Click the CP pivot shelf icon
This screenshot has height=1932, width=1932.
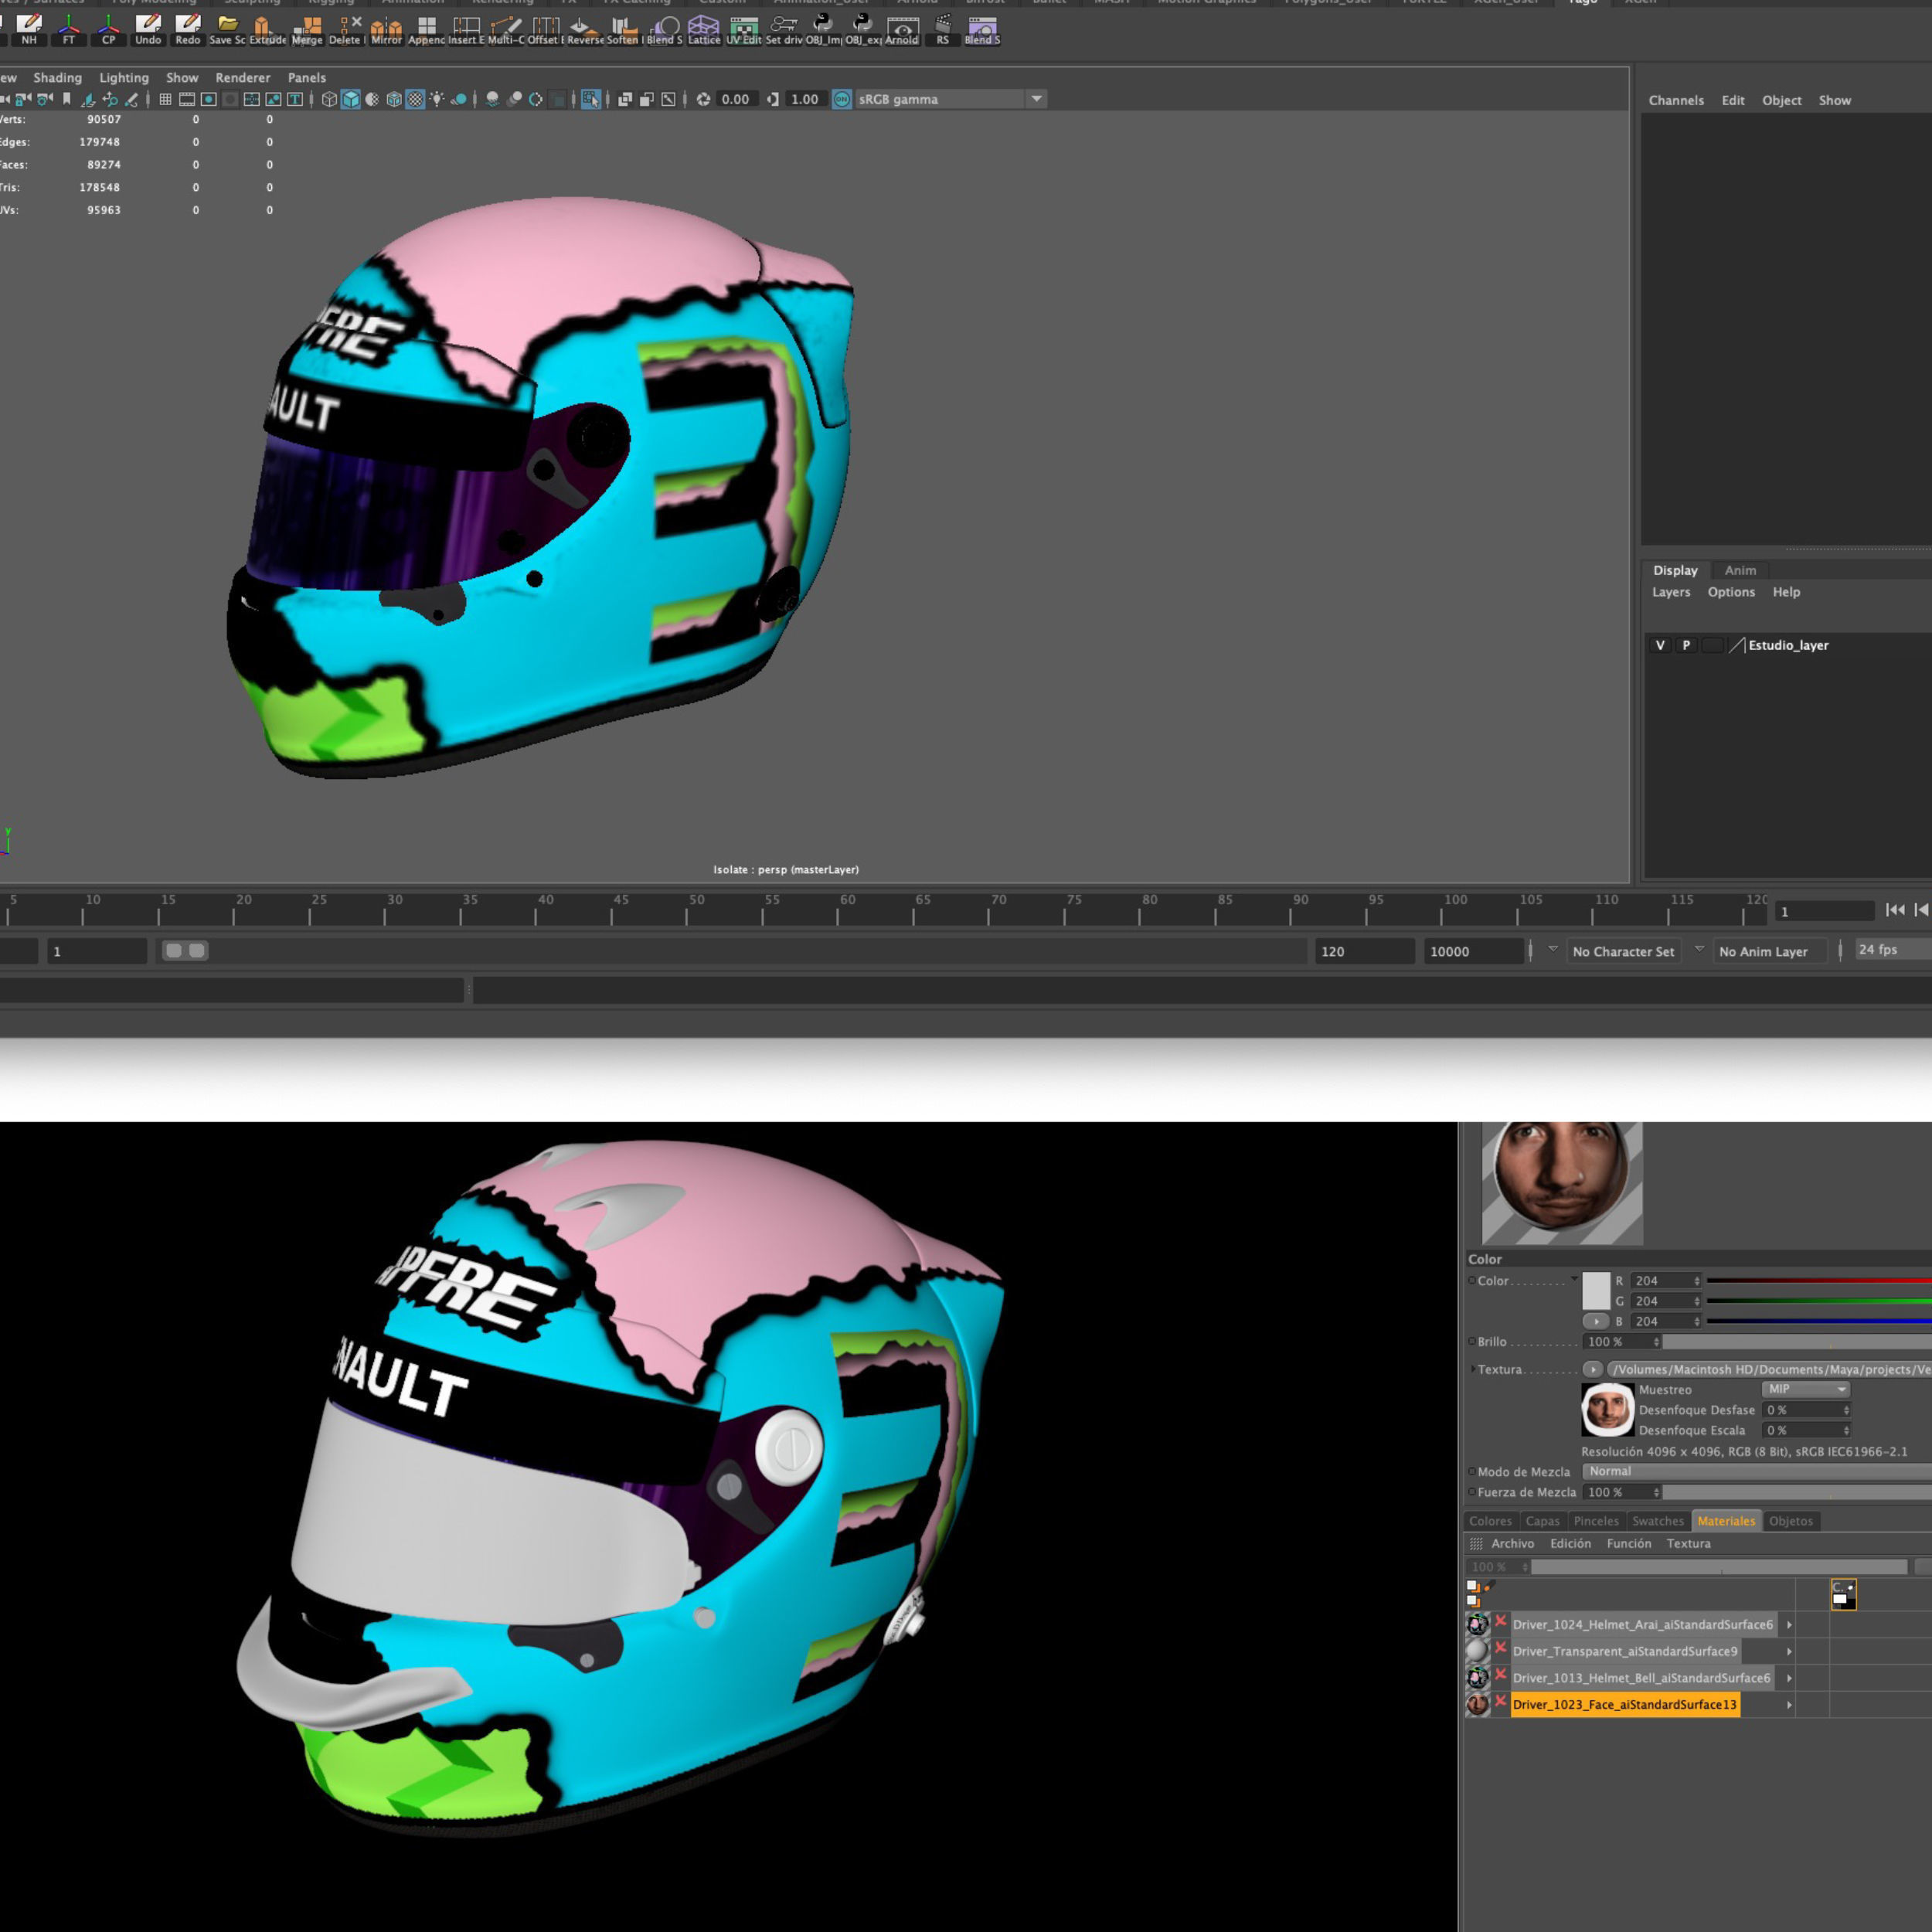tap(108, 29)
